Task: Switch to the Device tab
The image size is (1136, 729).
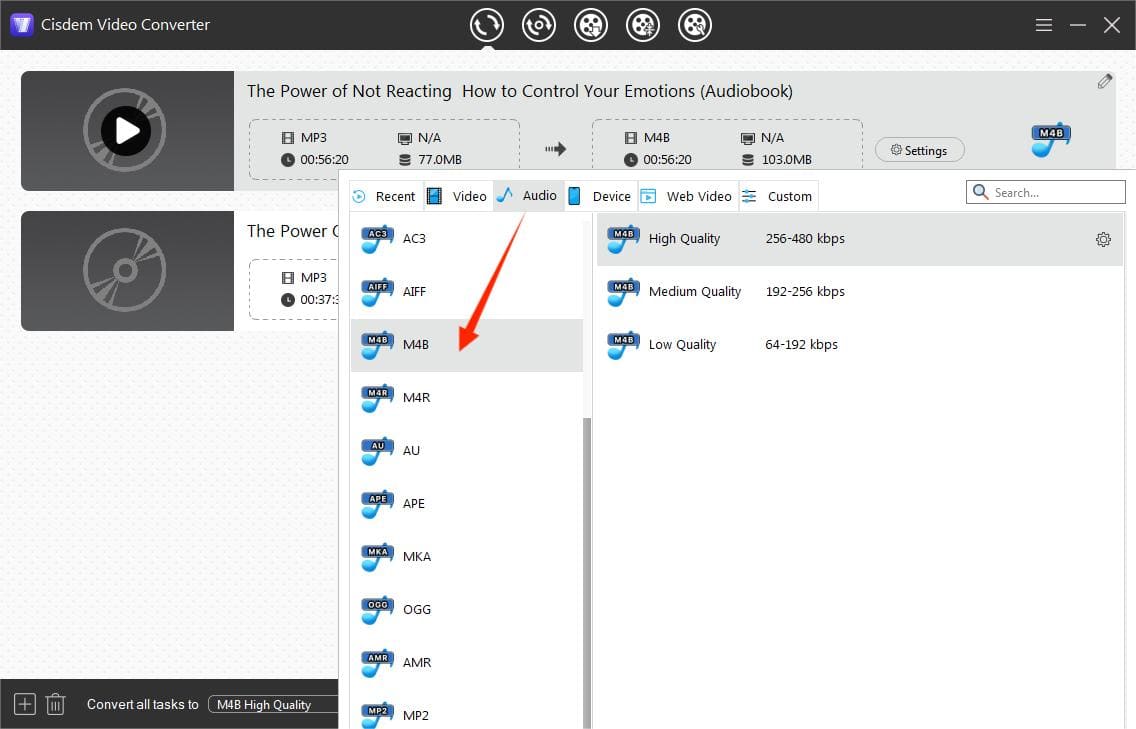Action: 599,196
